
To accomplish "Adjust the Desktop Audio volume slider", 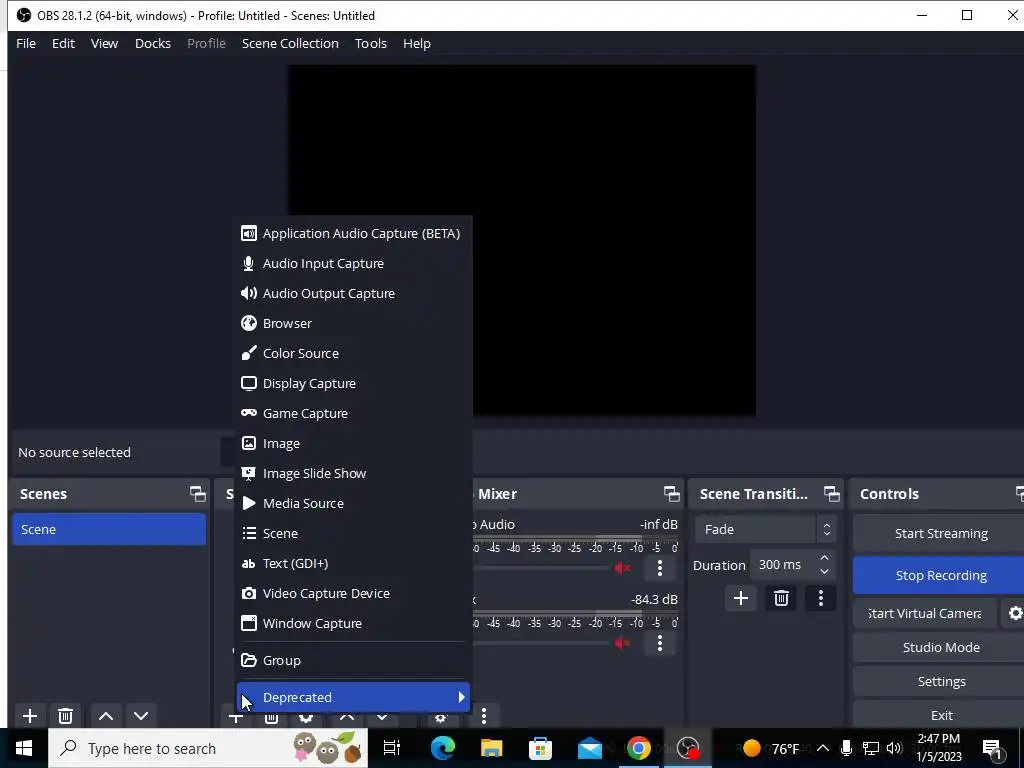I will tap(541, 568).
